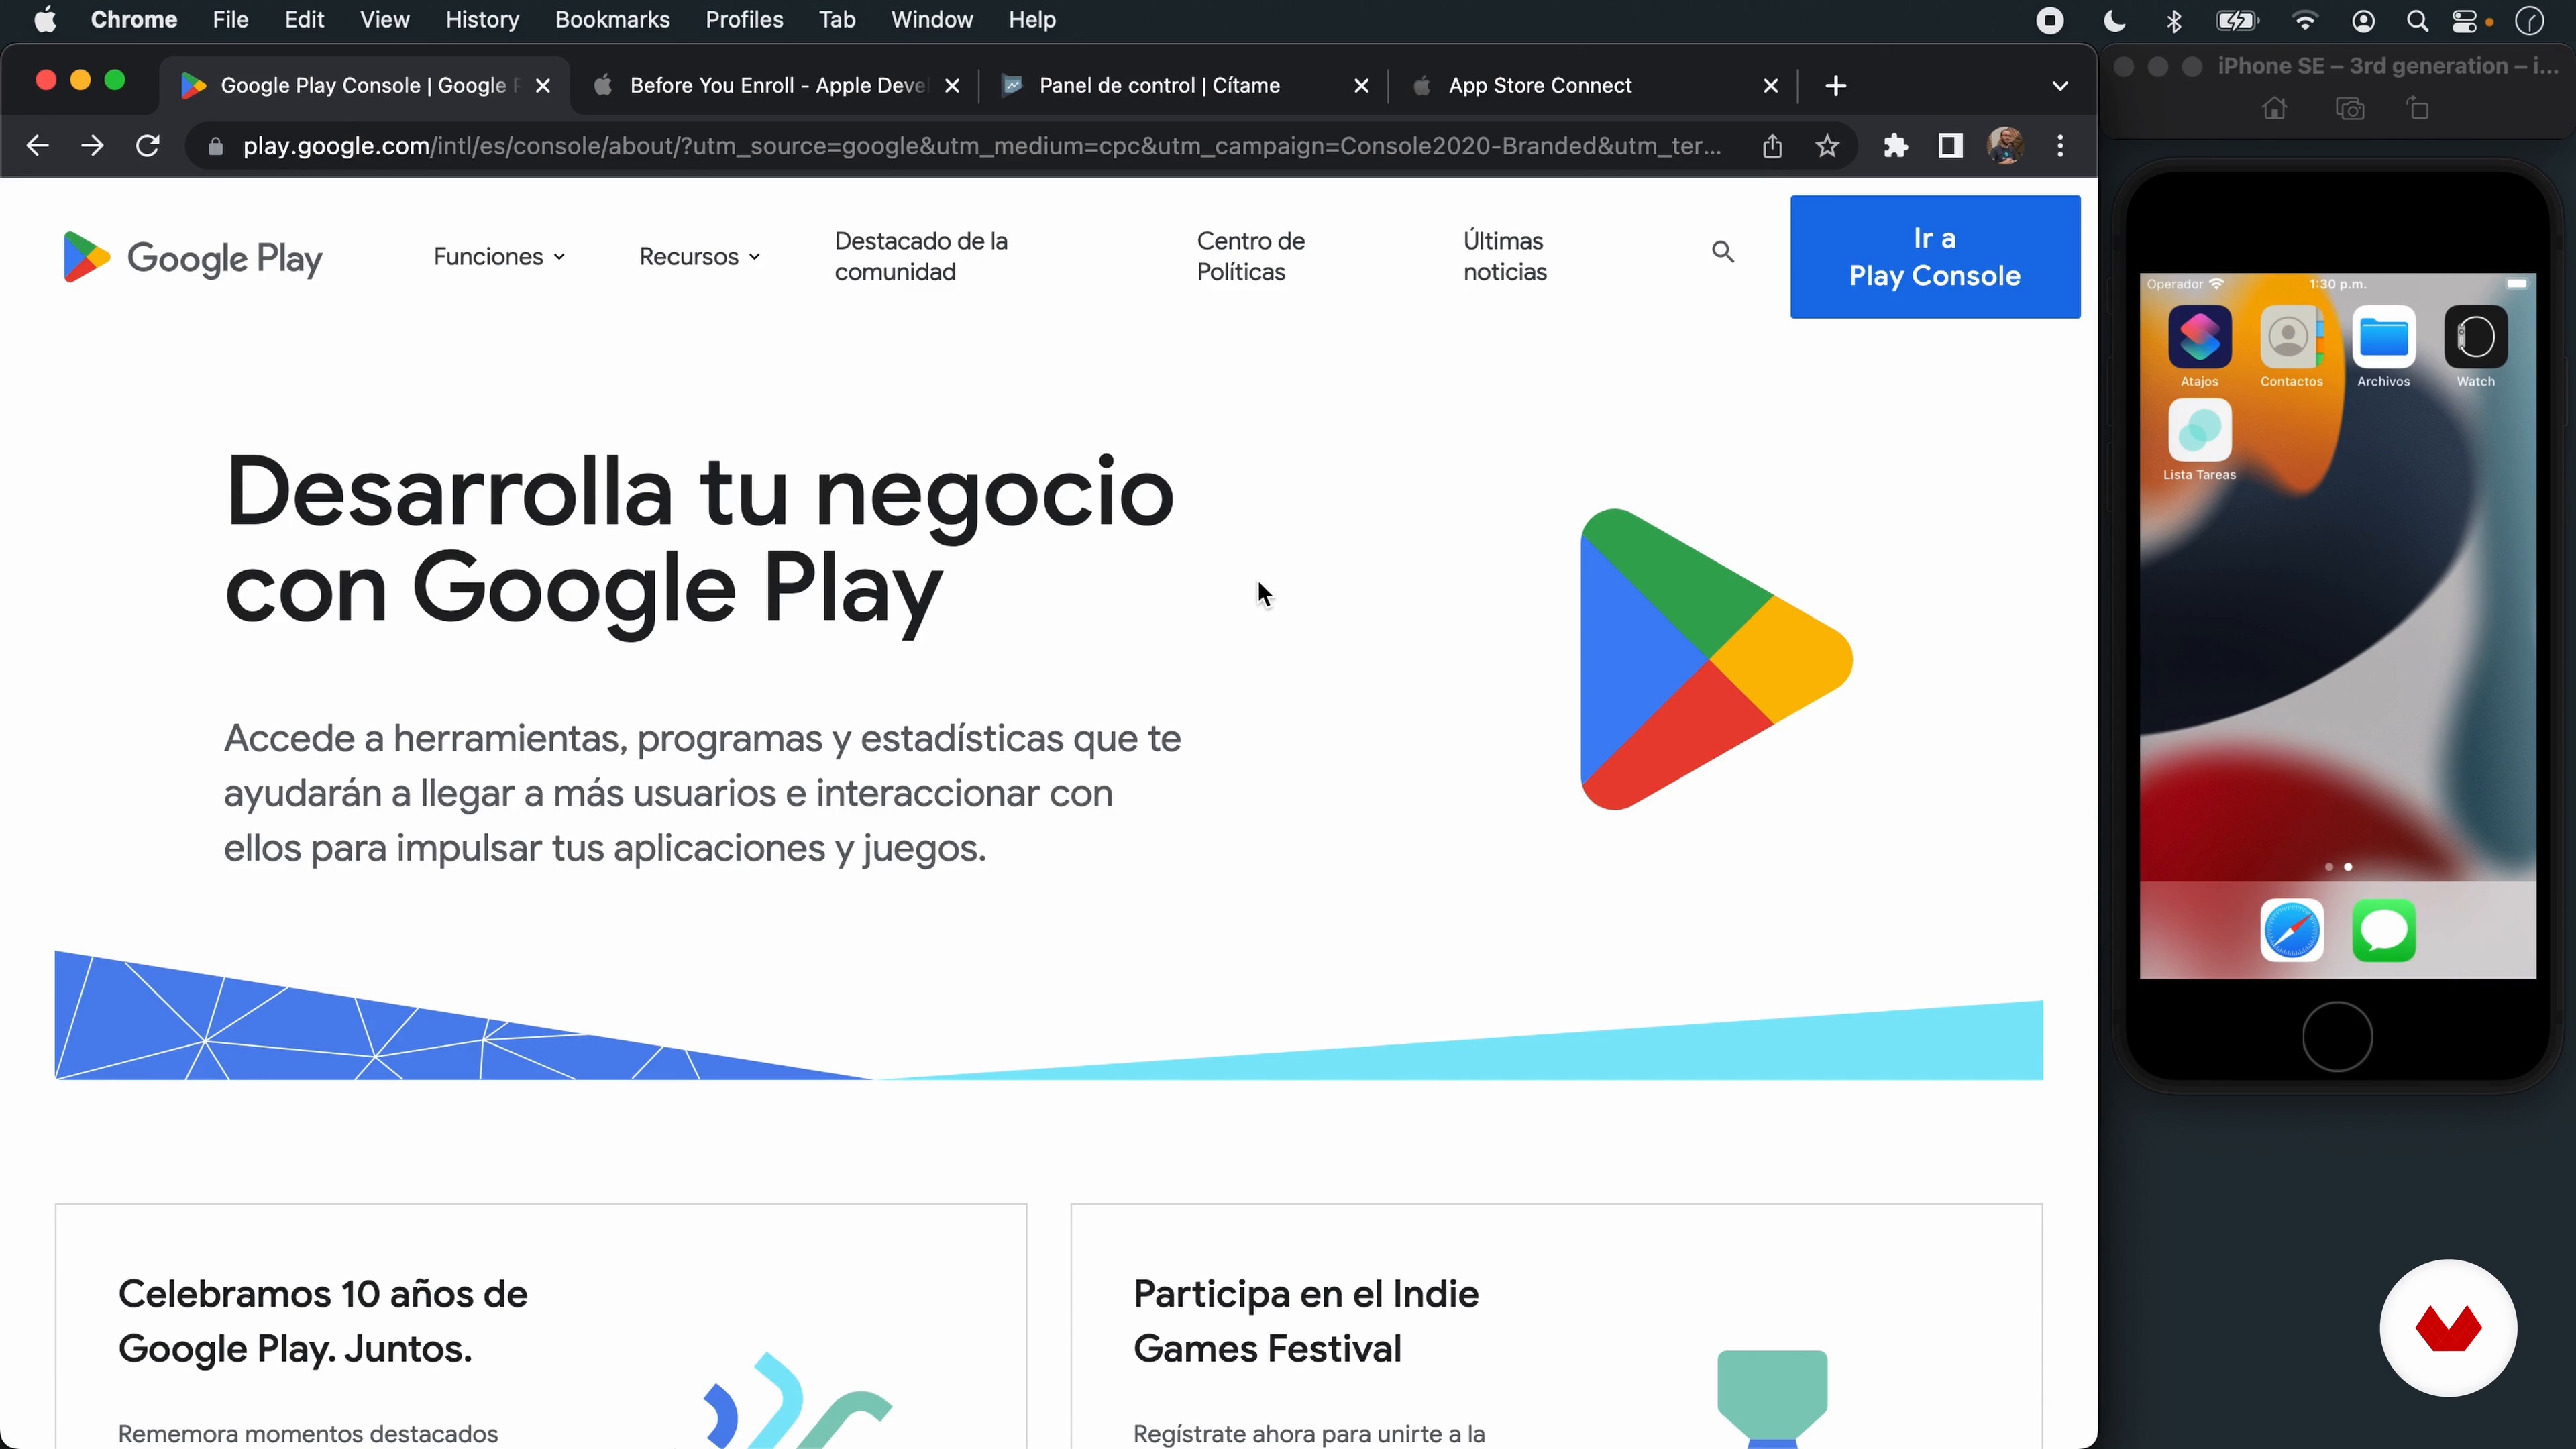Viewport: 2576px width, 1449px height.
Task: Open Destacado de la comunidad link
Action: tap(921, 257)
